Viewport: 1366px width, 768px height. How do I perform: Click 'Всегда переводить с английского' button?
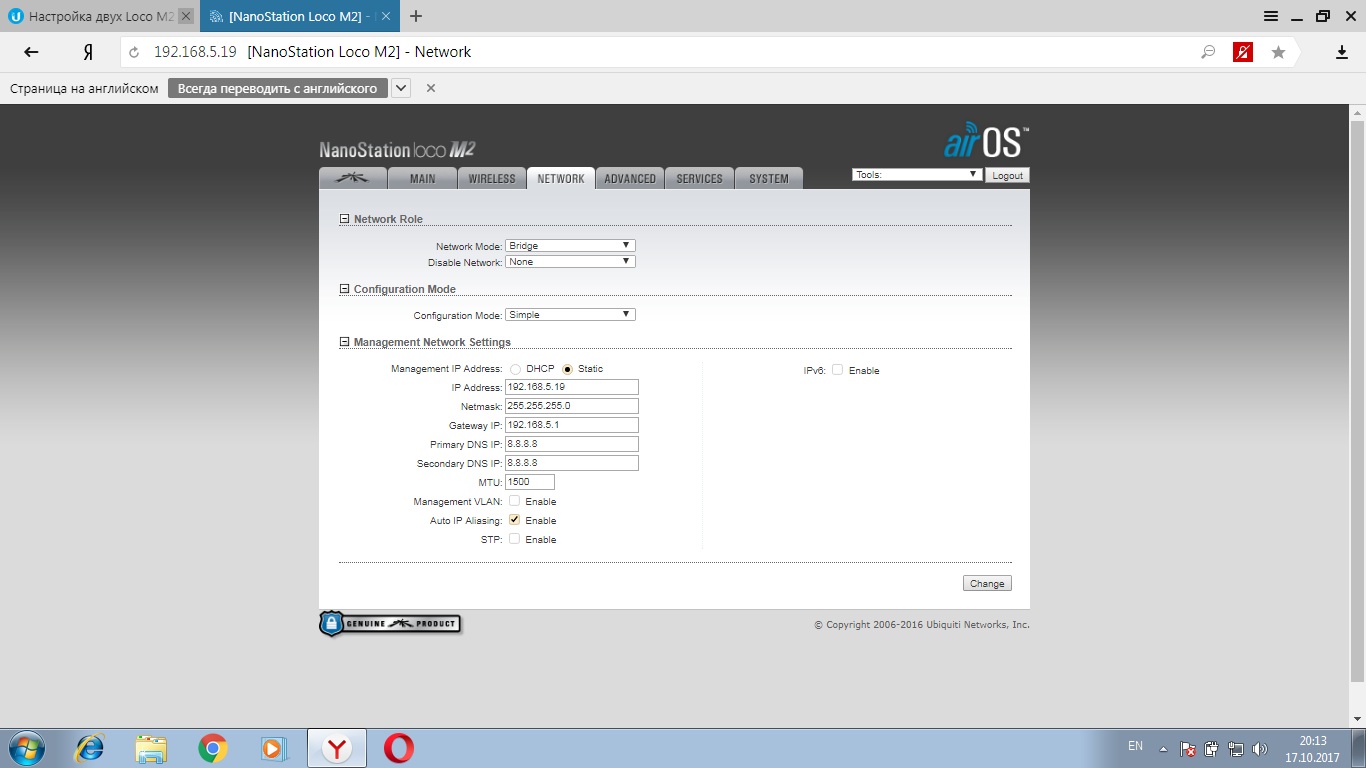coord(277,88)
